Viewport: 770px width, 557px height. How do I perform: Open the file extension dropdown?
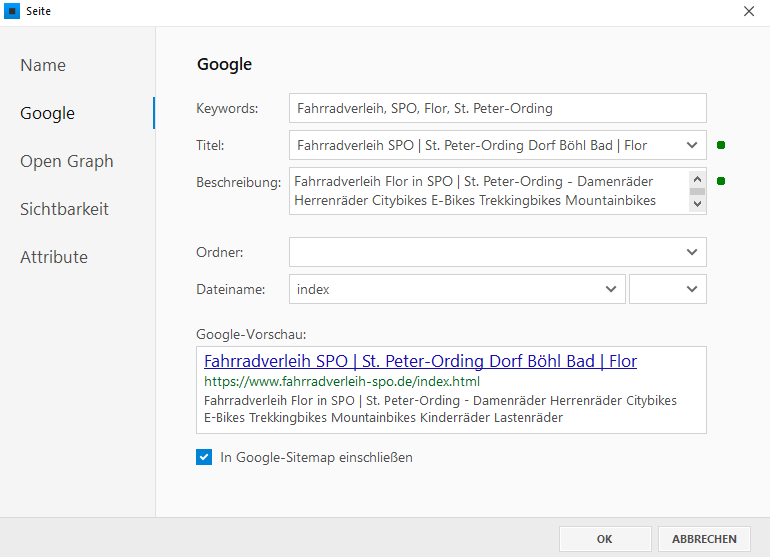(692, 289)
